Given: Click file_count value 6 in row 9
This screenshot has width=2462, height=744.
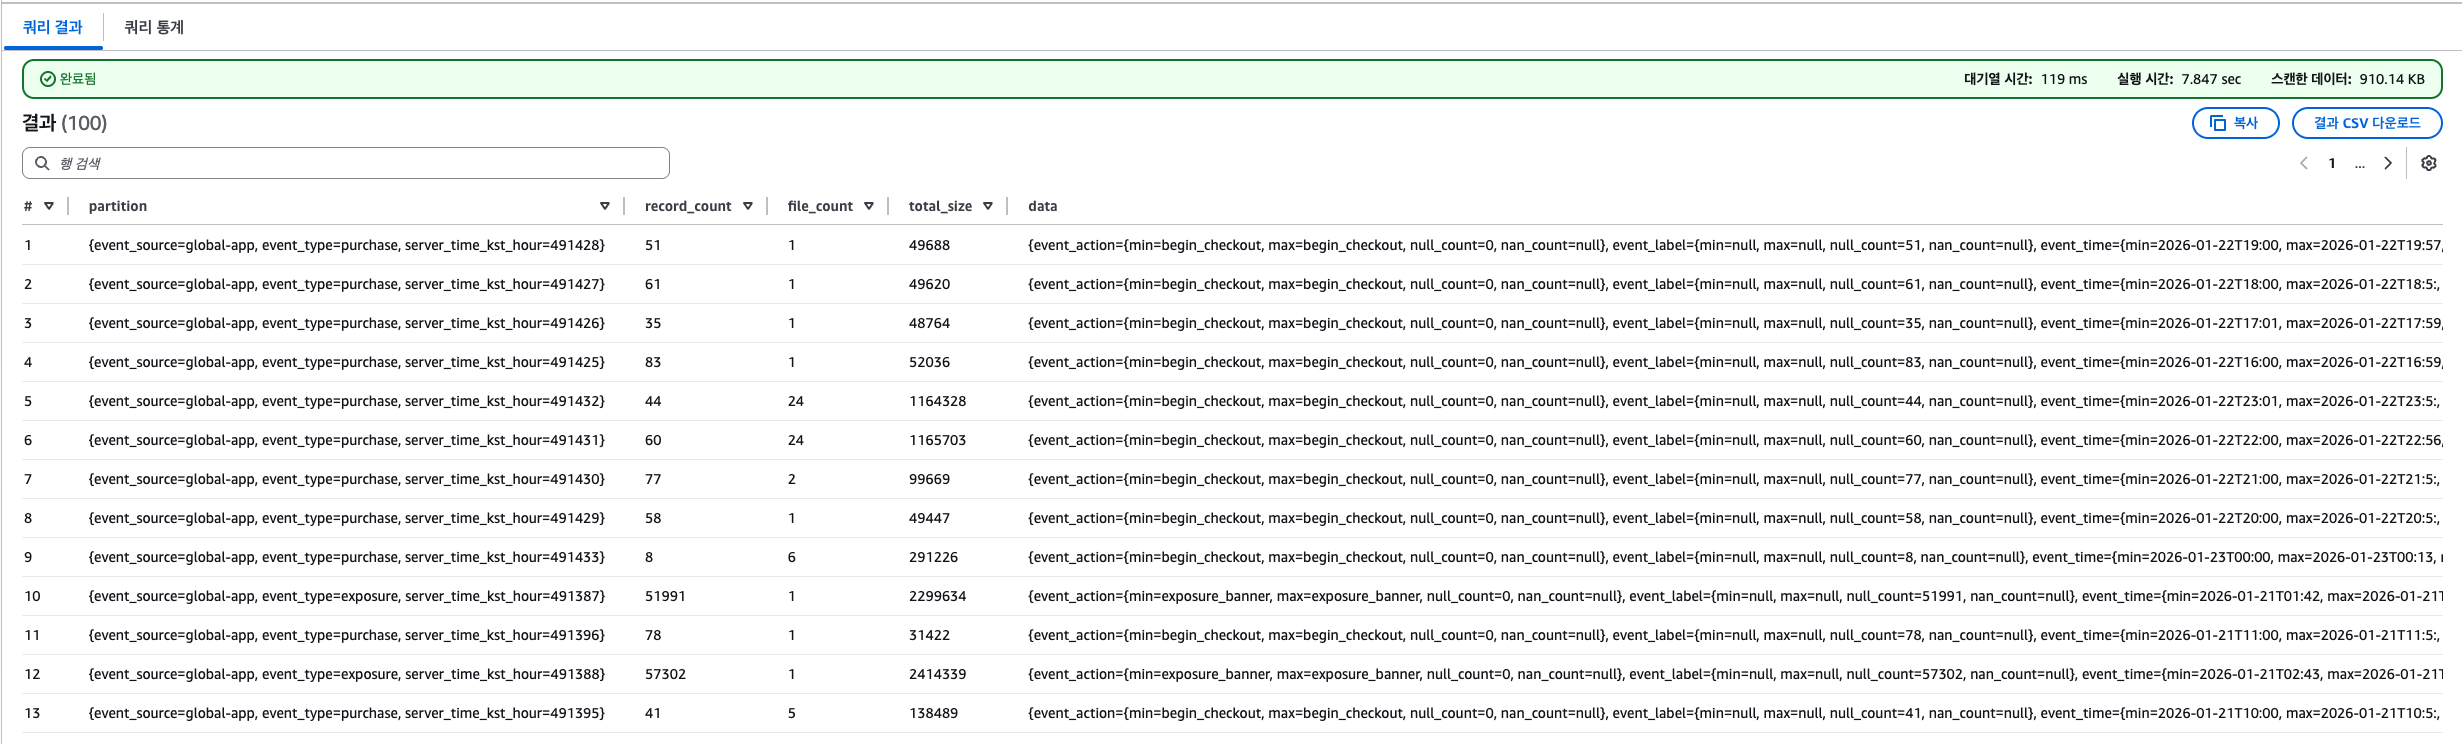Looking at the screenshot, I should (x=792, y=557).
